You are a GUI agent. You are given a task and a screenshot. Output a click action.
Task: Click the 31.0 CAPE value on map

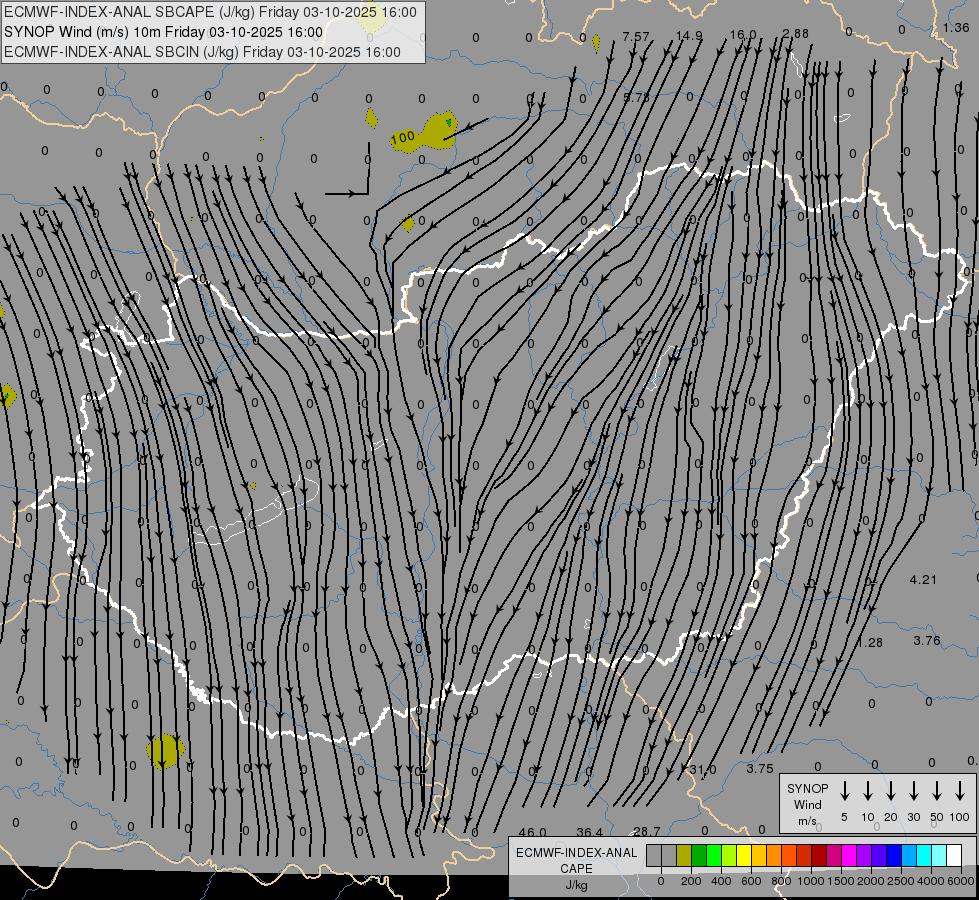(702, 769)
